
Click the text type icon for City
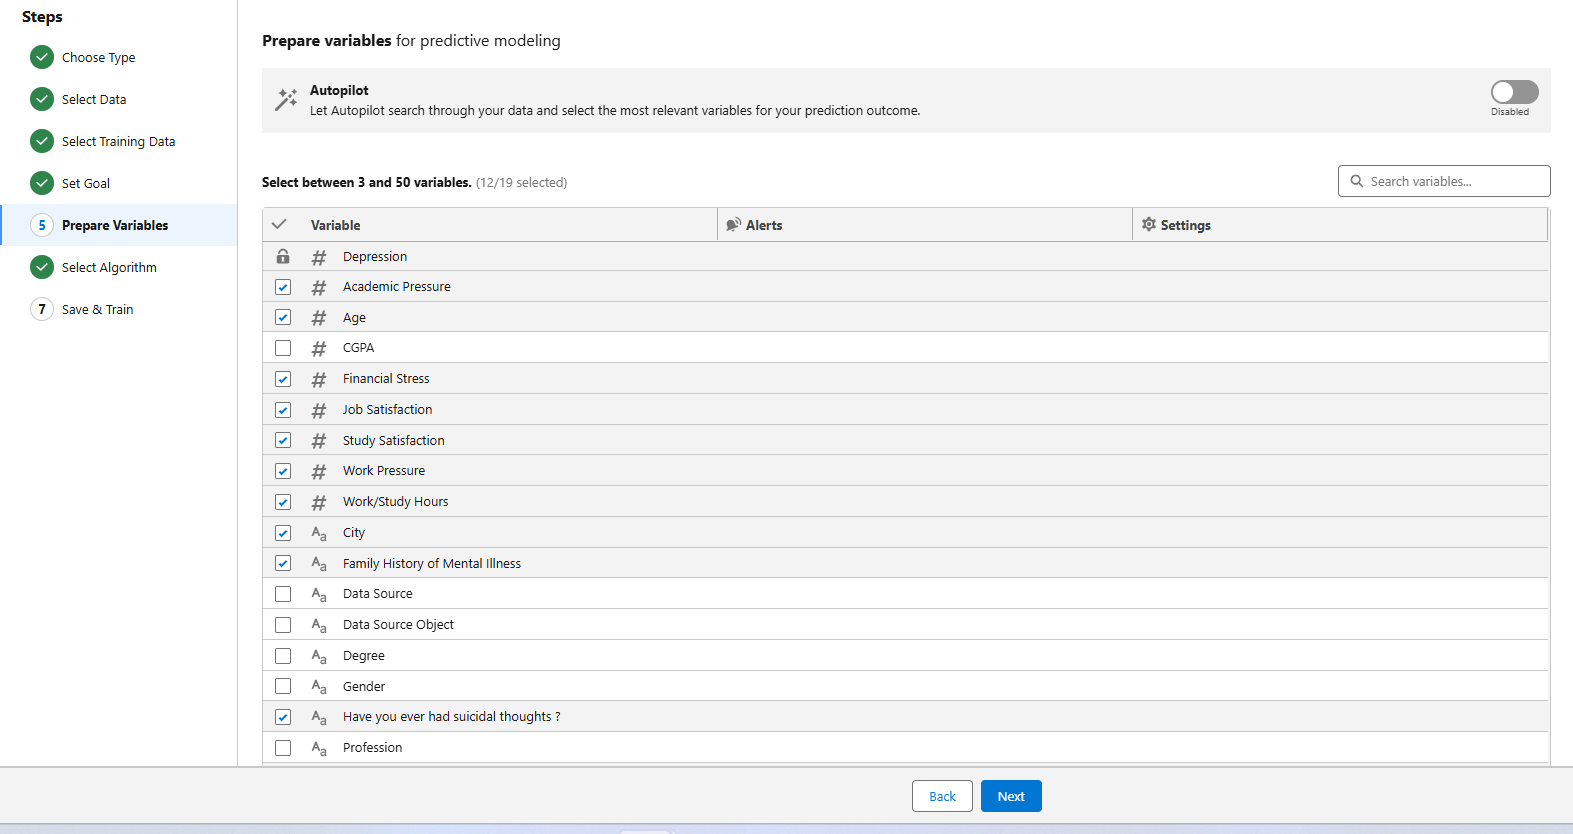(x=319, y=534)
